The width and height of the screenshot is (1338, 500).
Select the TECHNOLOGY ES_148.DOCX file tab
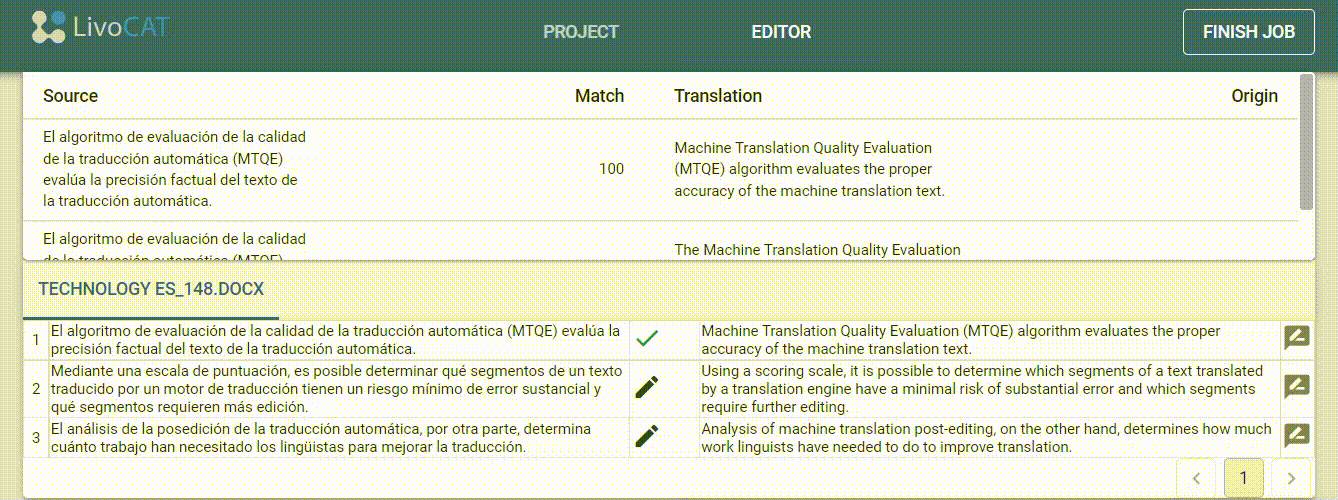pos(151,289)
